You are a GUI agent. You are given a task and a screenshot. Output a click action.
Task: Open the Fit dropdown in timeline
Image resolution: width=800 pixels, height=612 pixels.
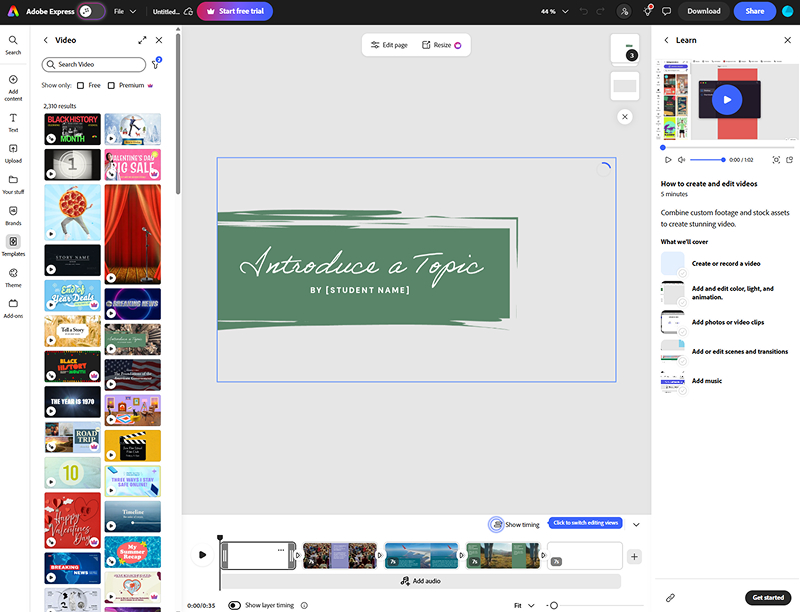[x=524, y=605]
